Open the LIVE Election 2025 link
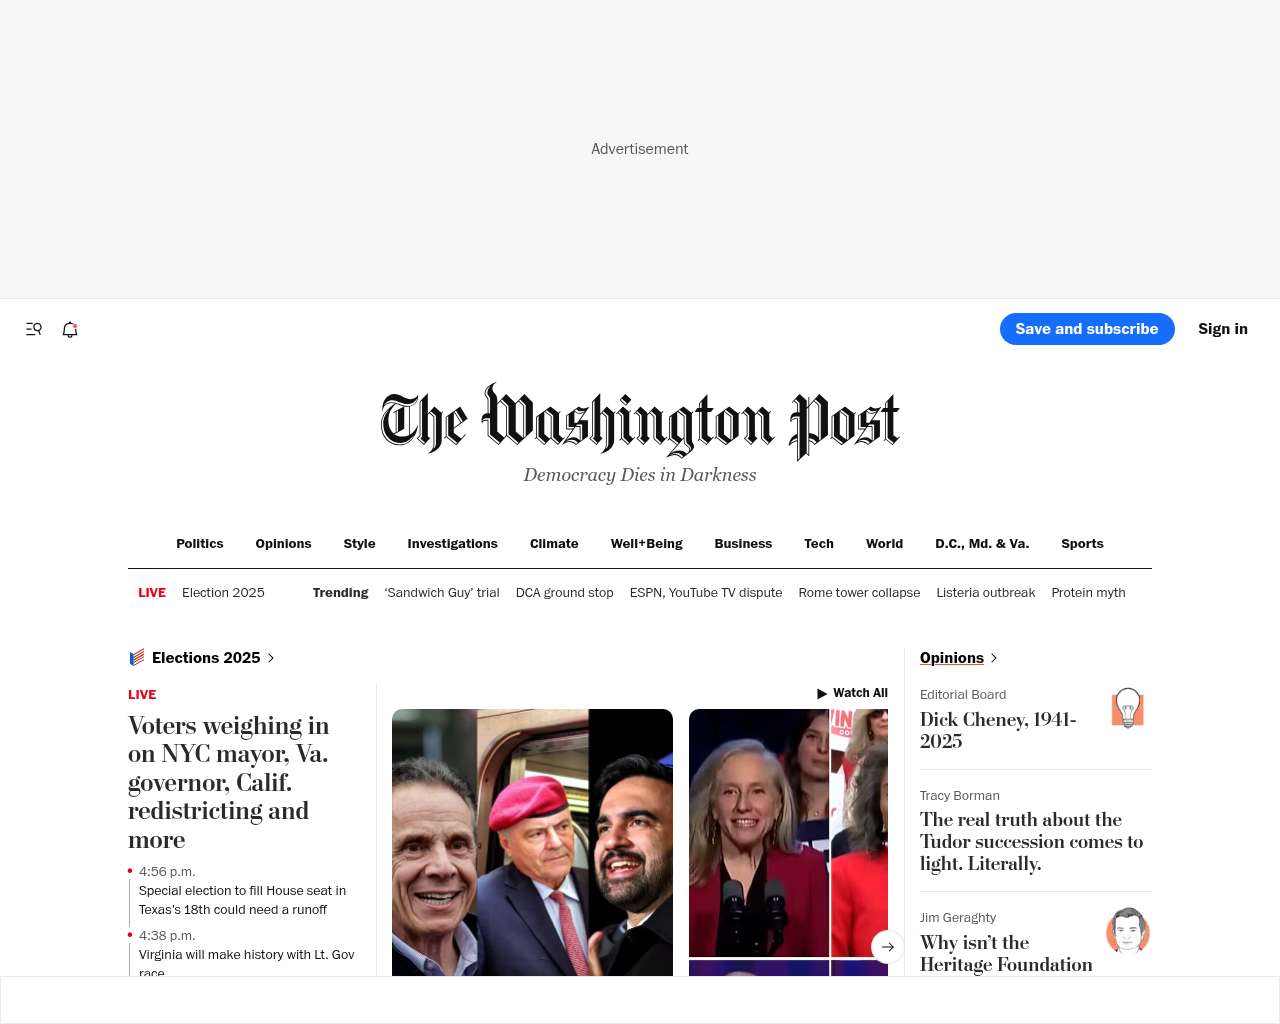The image size is (1280, 1024). (201, 593)
